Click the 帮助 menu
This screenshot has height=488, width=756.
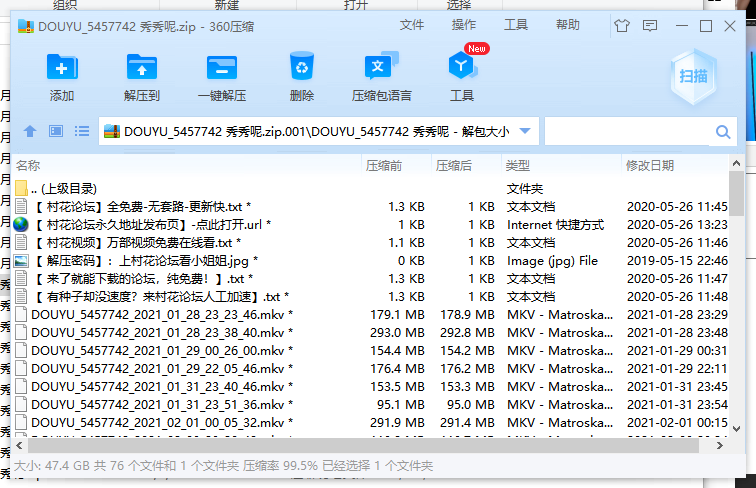tap(568, 25)
